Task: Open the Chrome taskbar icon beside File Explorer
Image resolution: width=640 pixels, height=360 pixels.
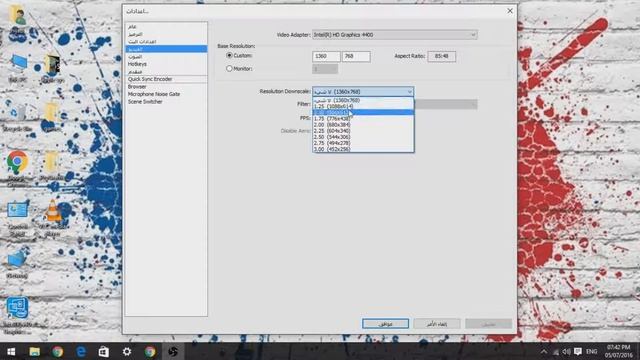Action: 58,351
